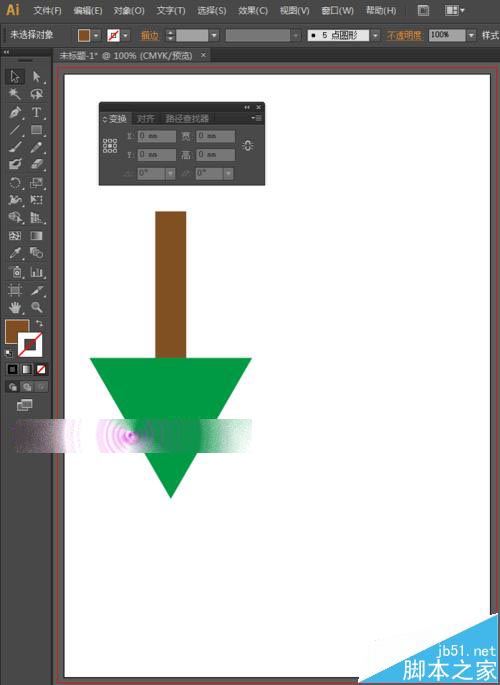Select the Blob Brush tool
This screenshot has height=685, width=500.
click(x=15, y=164)
